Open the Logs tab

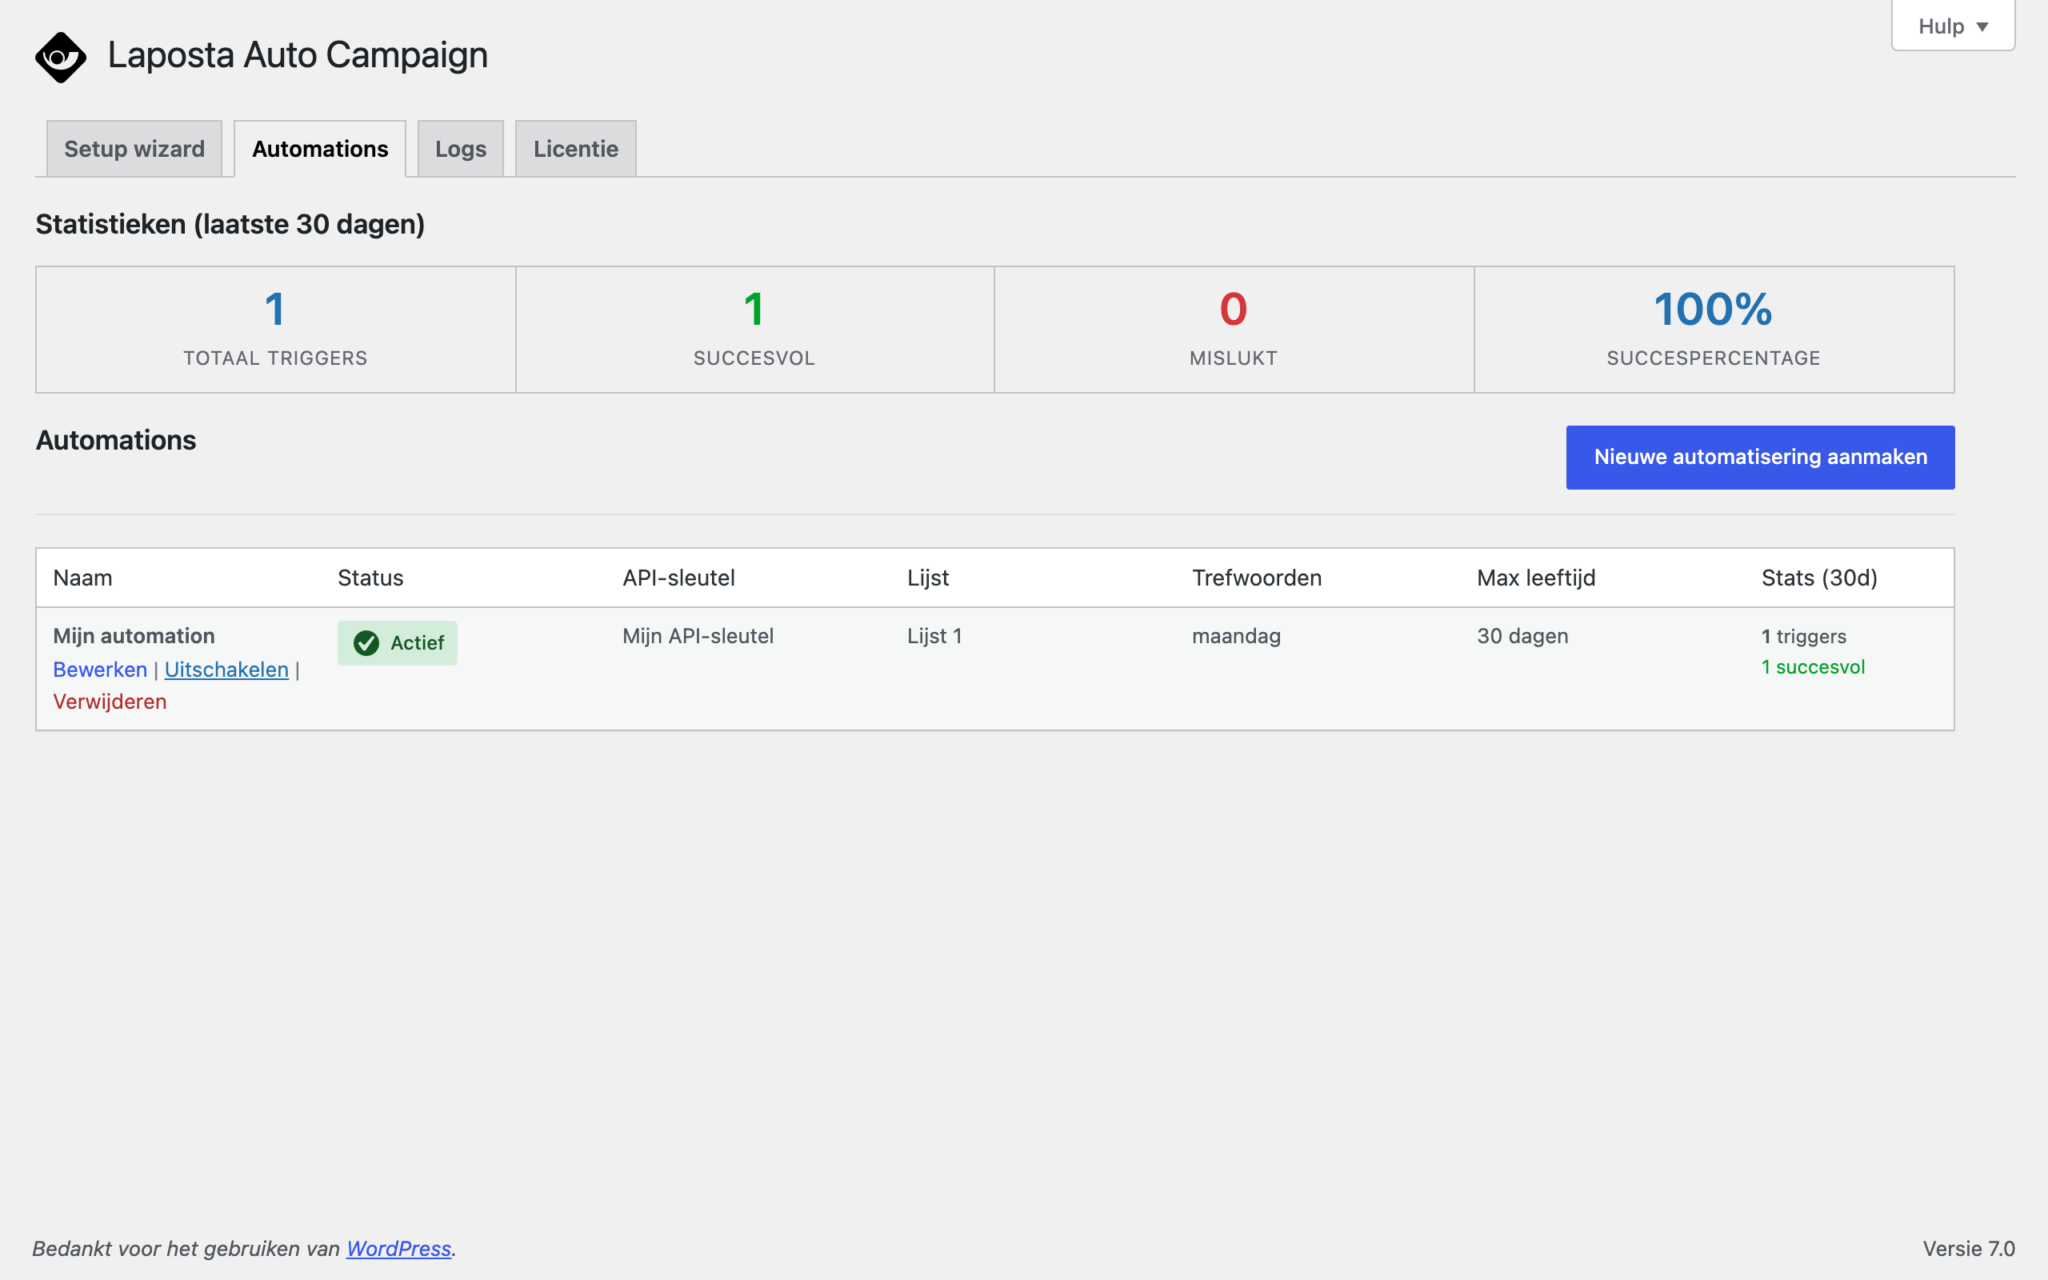pos(460,149)
